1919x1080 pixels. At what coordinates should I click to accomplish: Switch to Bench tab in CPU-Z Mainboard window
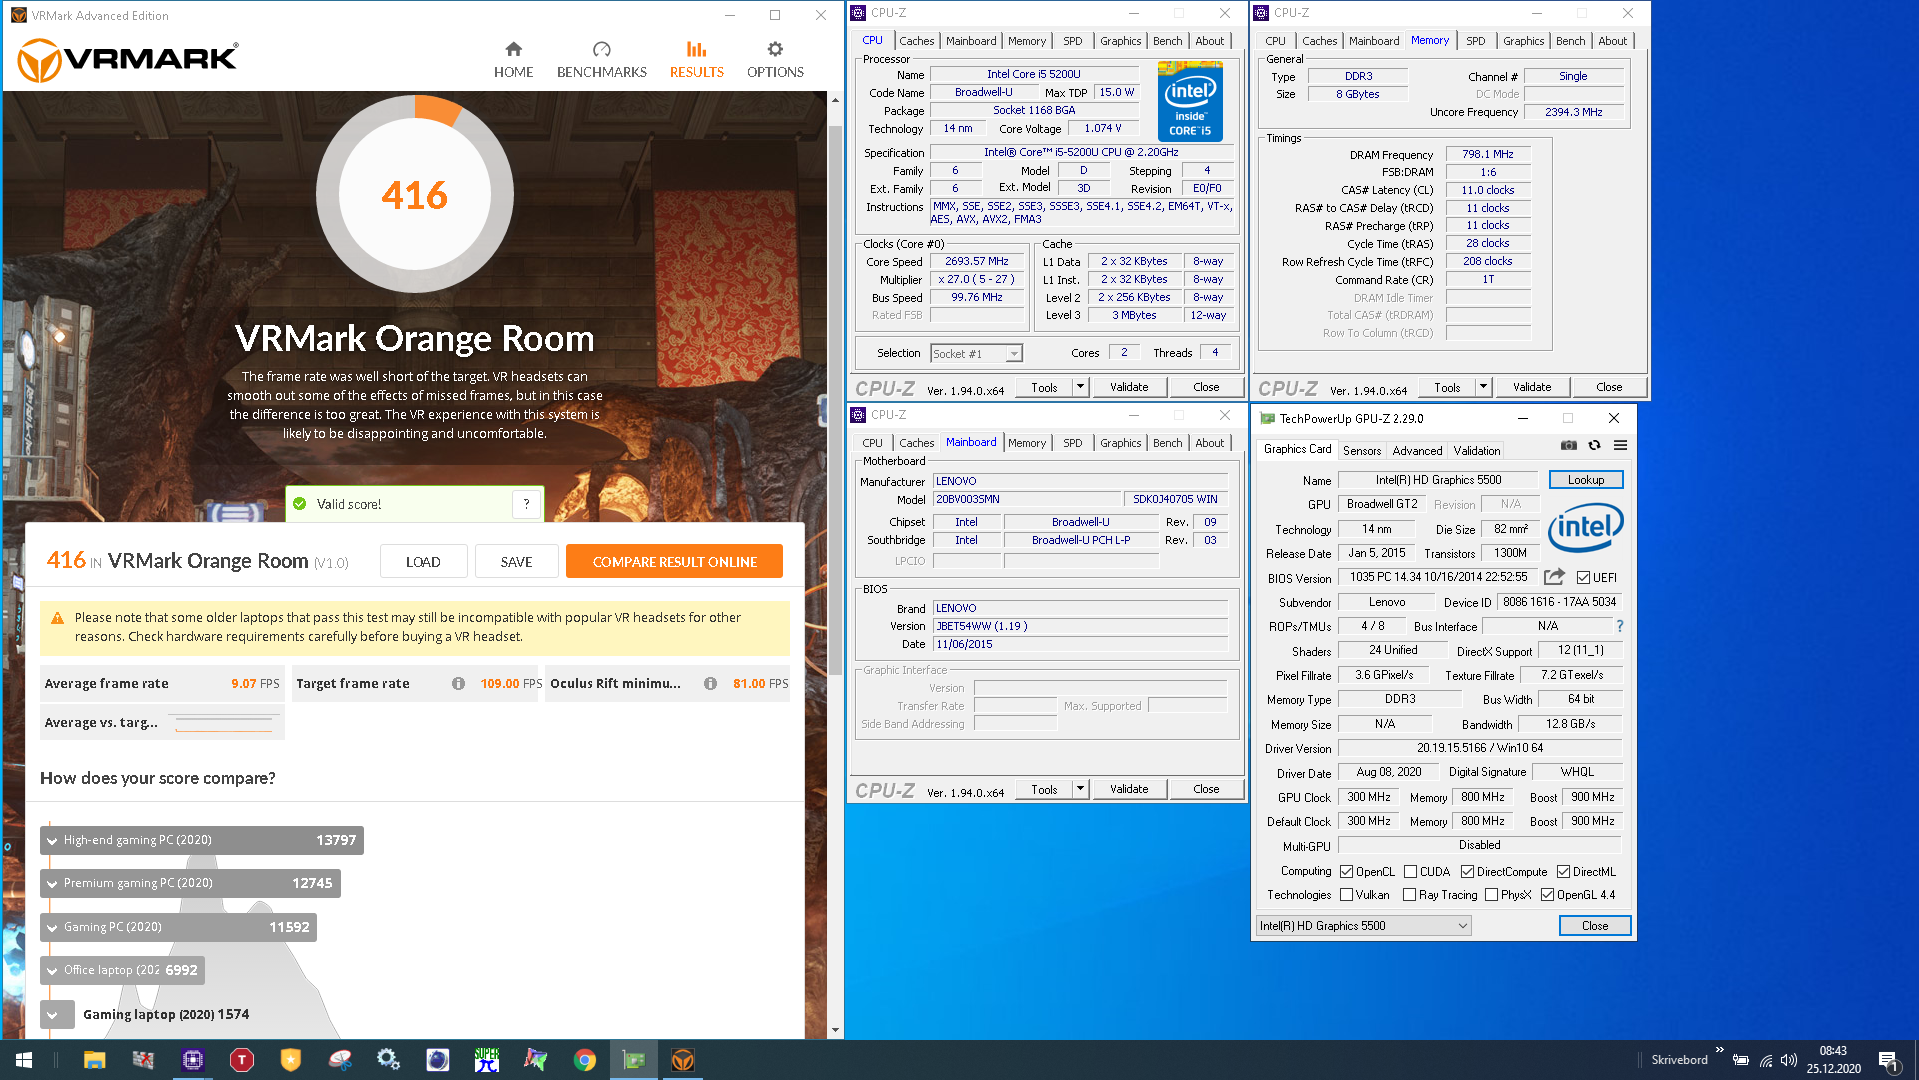tap(1167, 443)
